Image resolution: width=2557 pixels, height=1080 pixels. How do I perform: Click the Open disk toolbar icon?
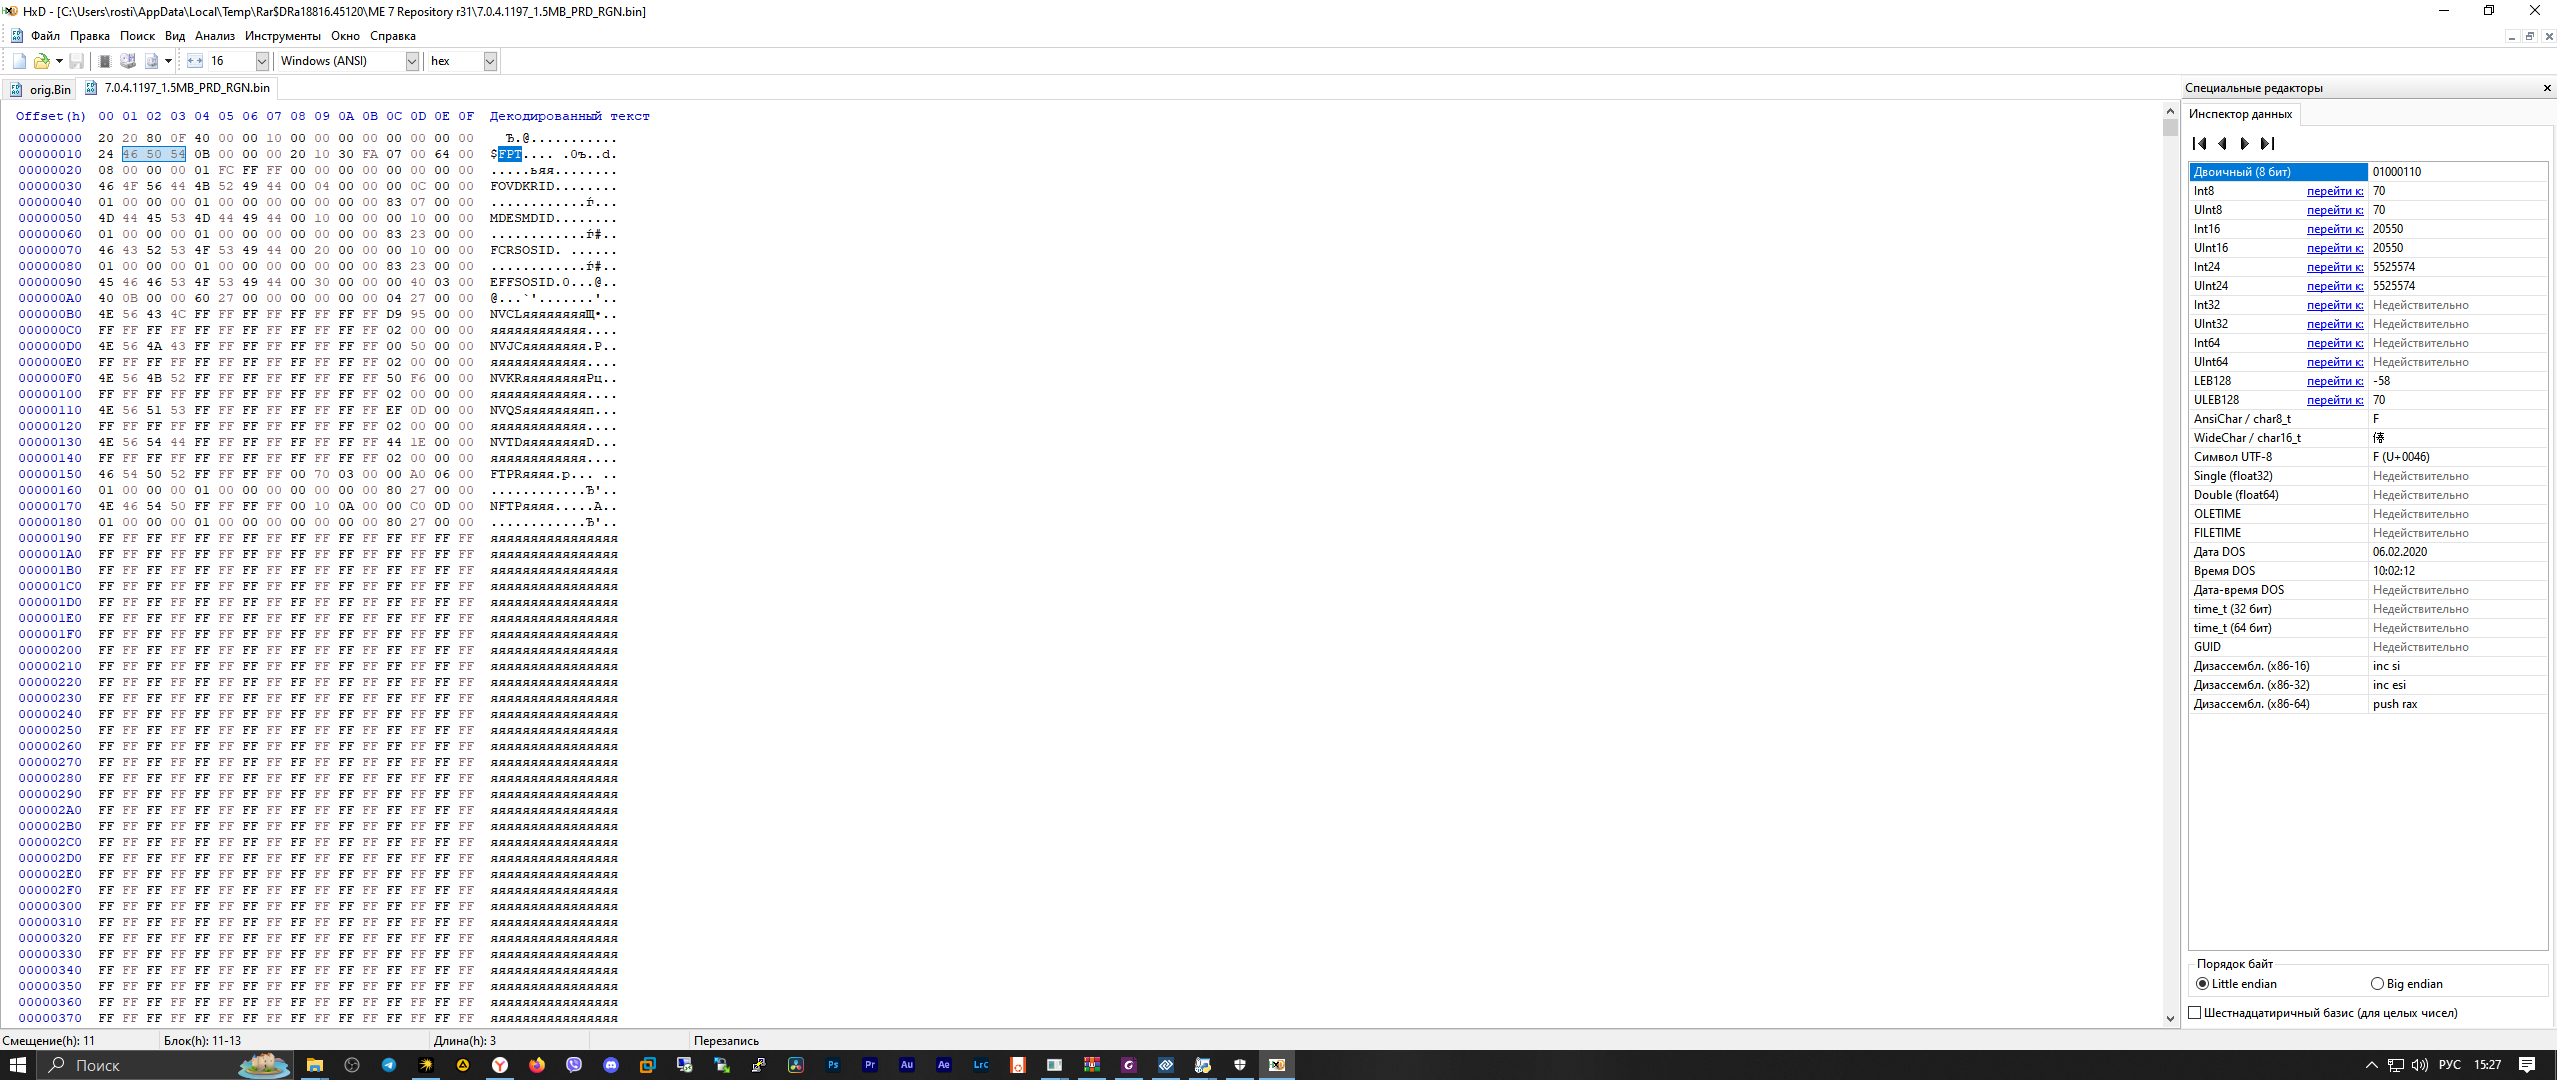[128, 61]
